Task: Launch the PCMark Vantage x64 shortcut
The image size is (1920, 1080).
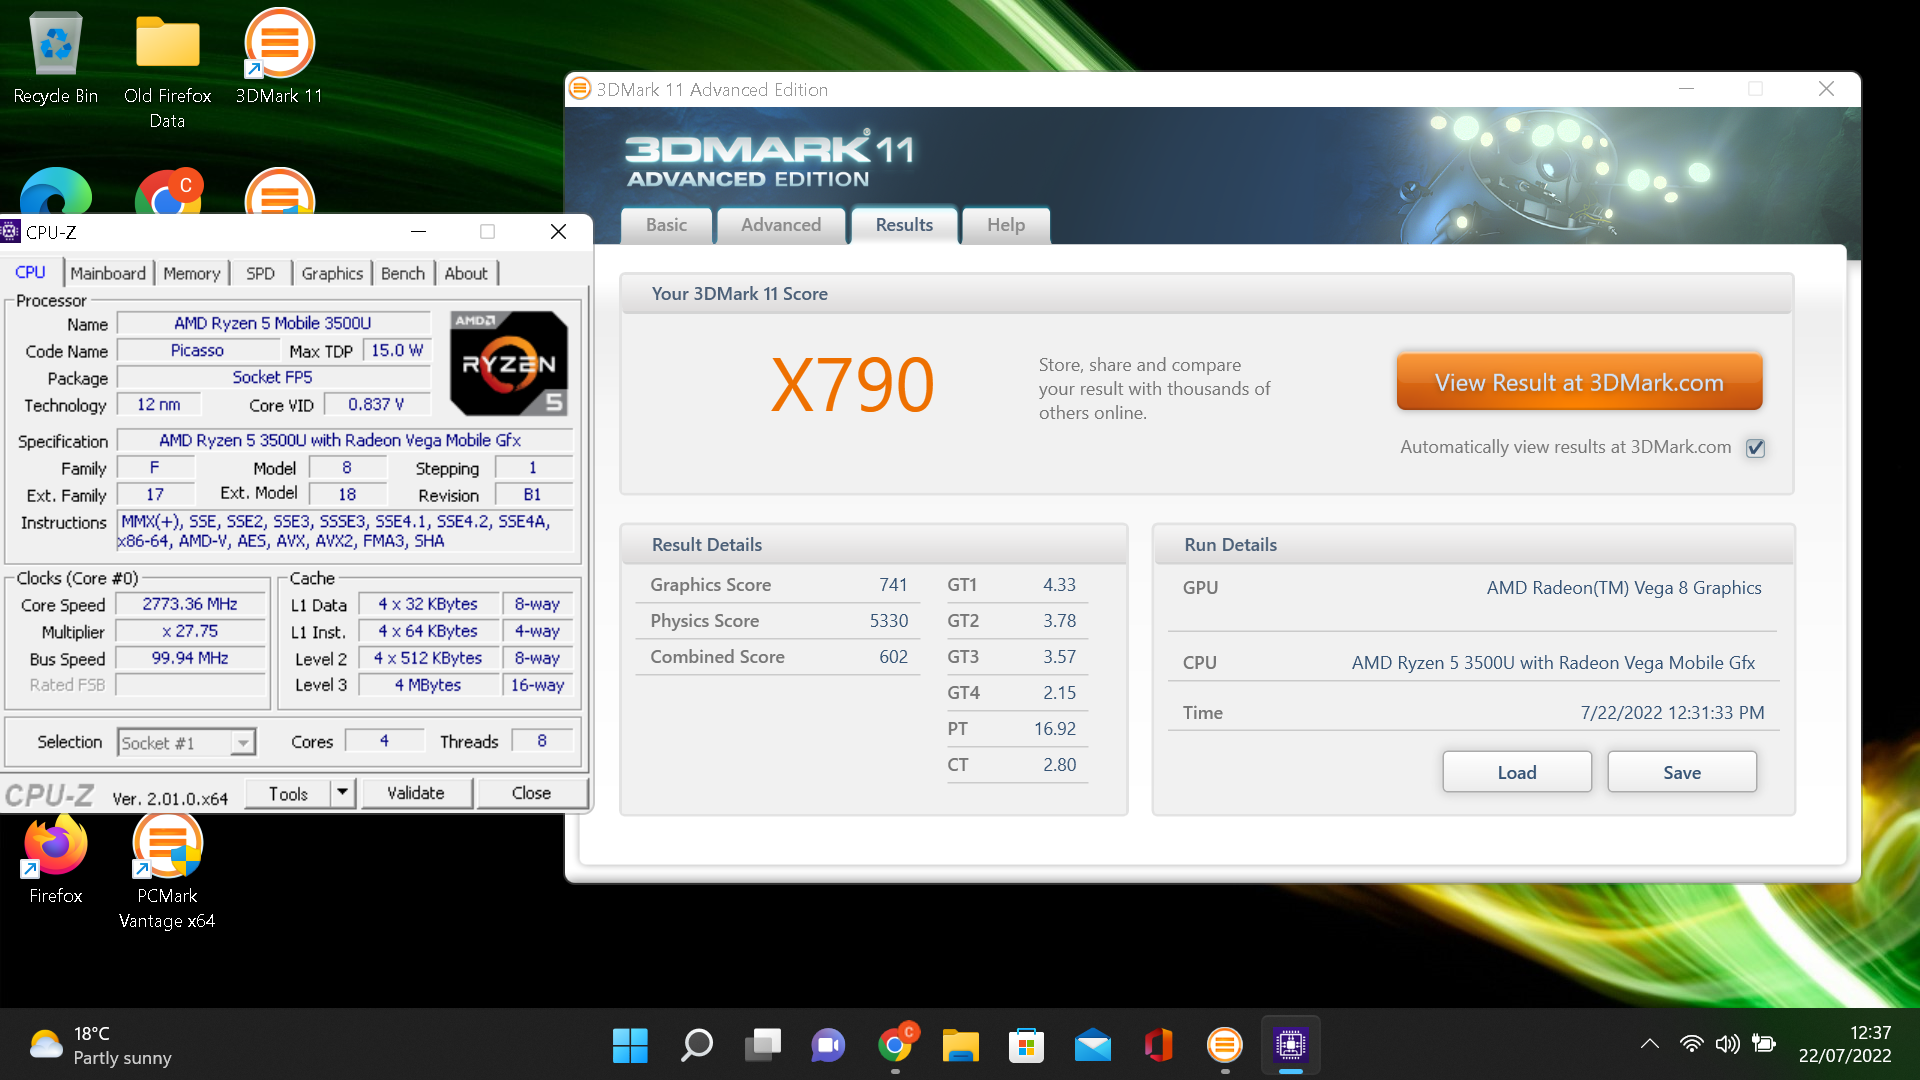Action: pyautogui.click(x=167, y=872)
